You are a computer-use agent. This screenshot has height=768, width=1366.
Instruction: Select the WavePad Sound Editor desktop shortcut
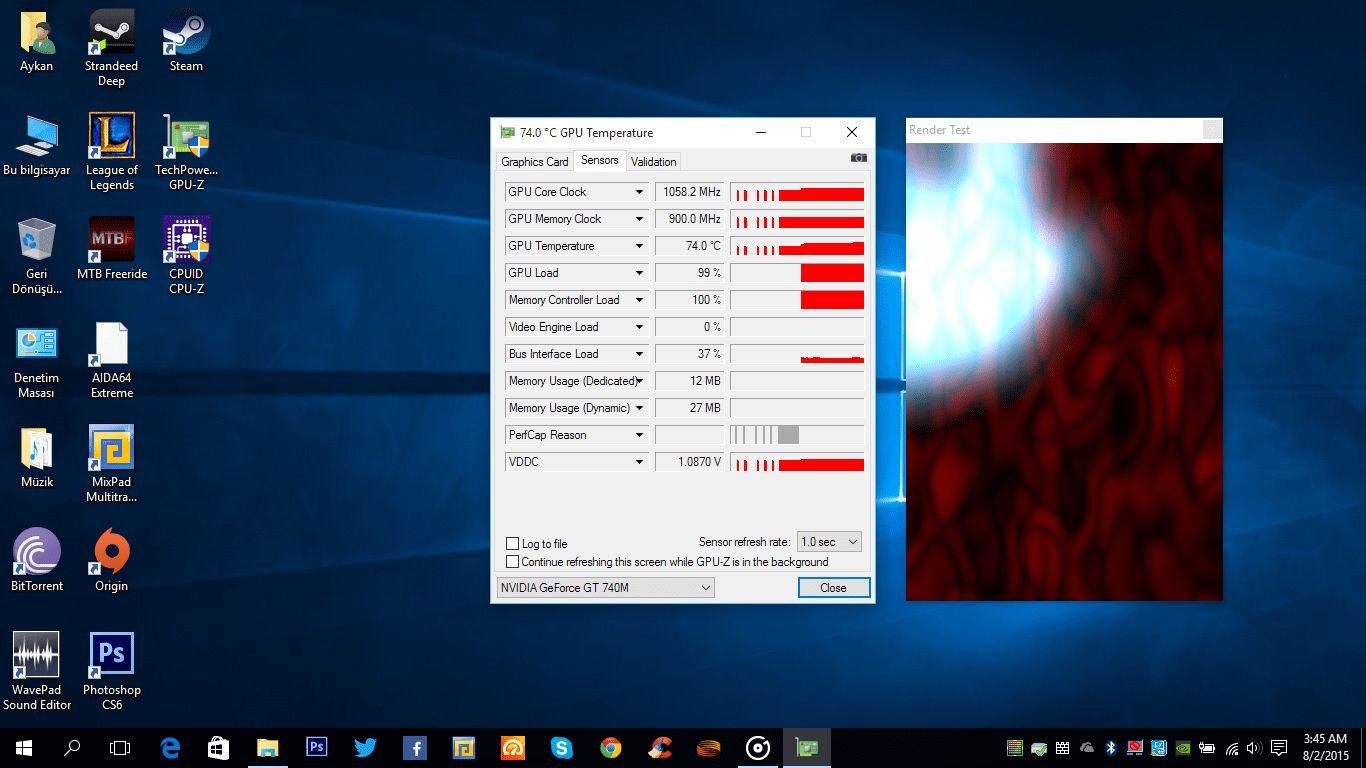click(37, 672)
